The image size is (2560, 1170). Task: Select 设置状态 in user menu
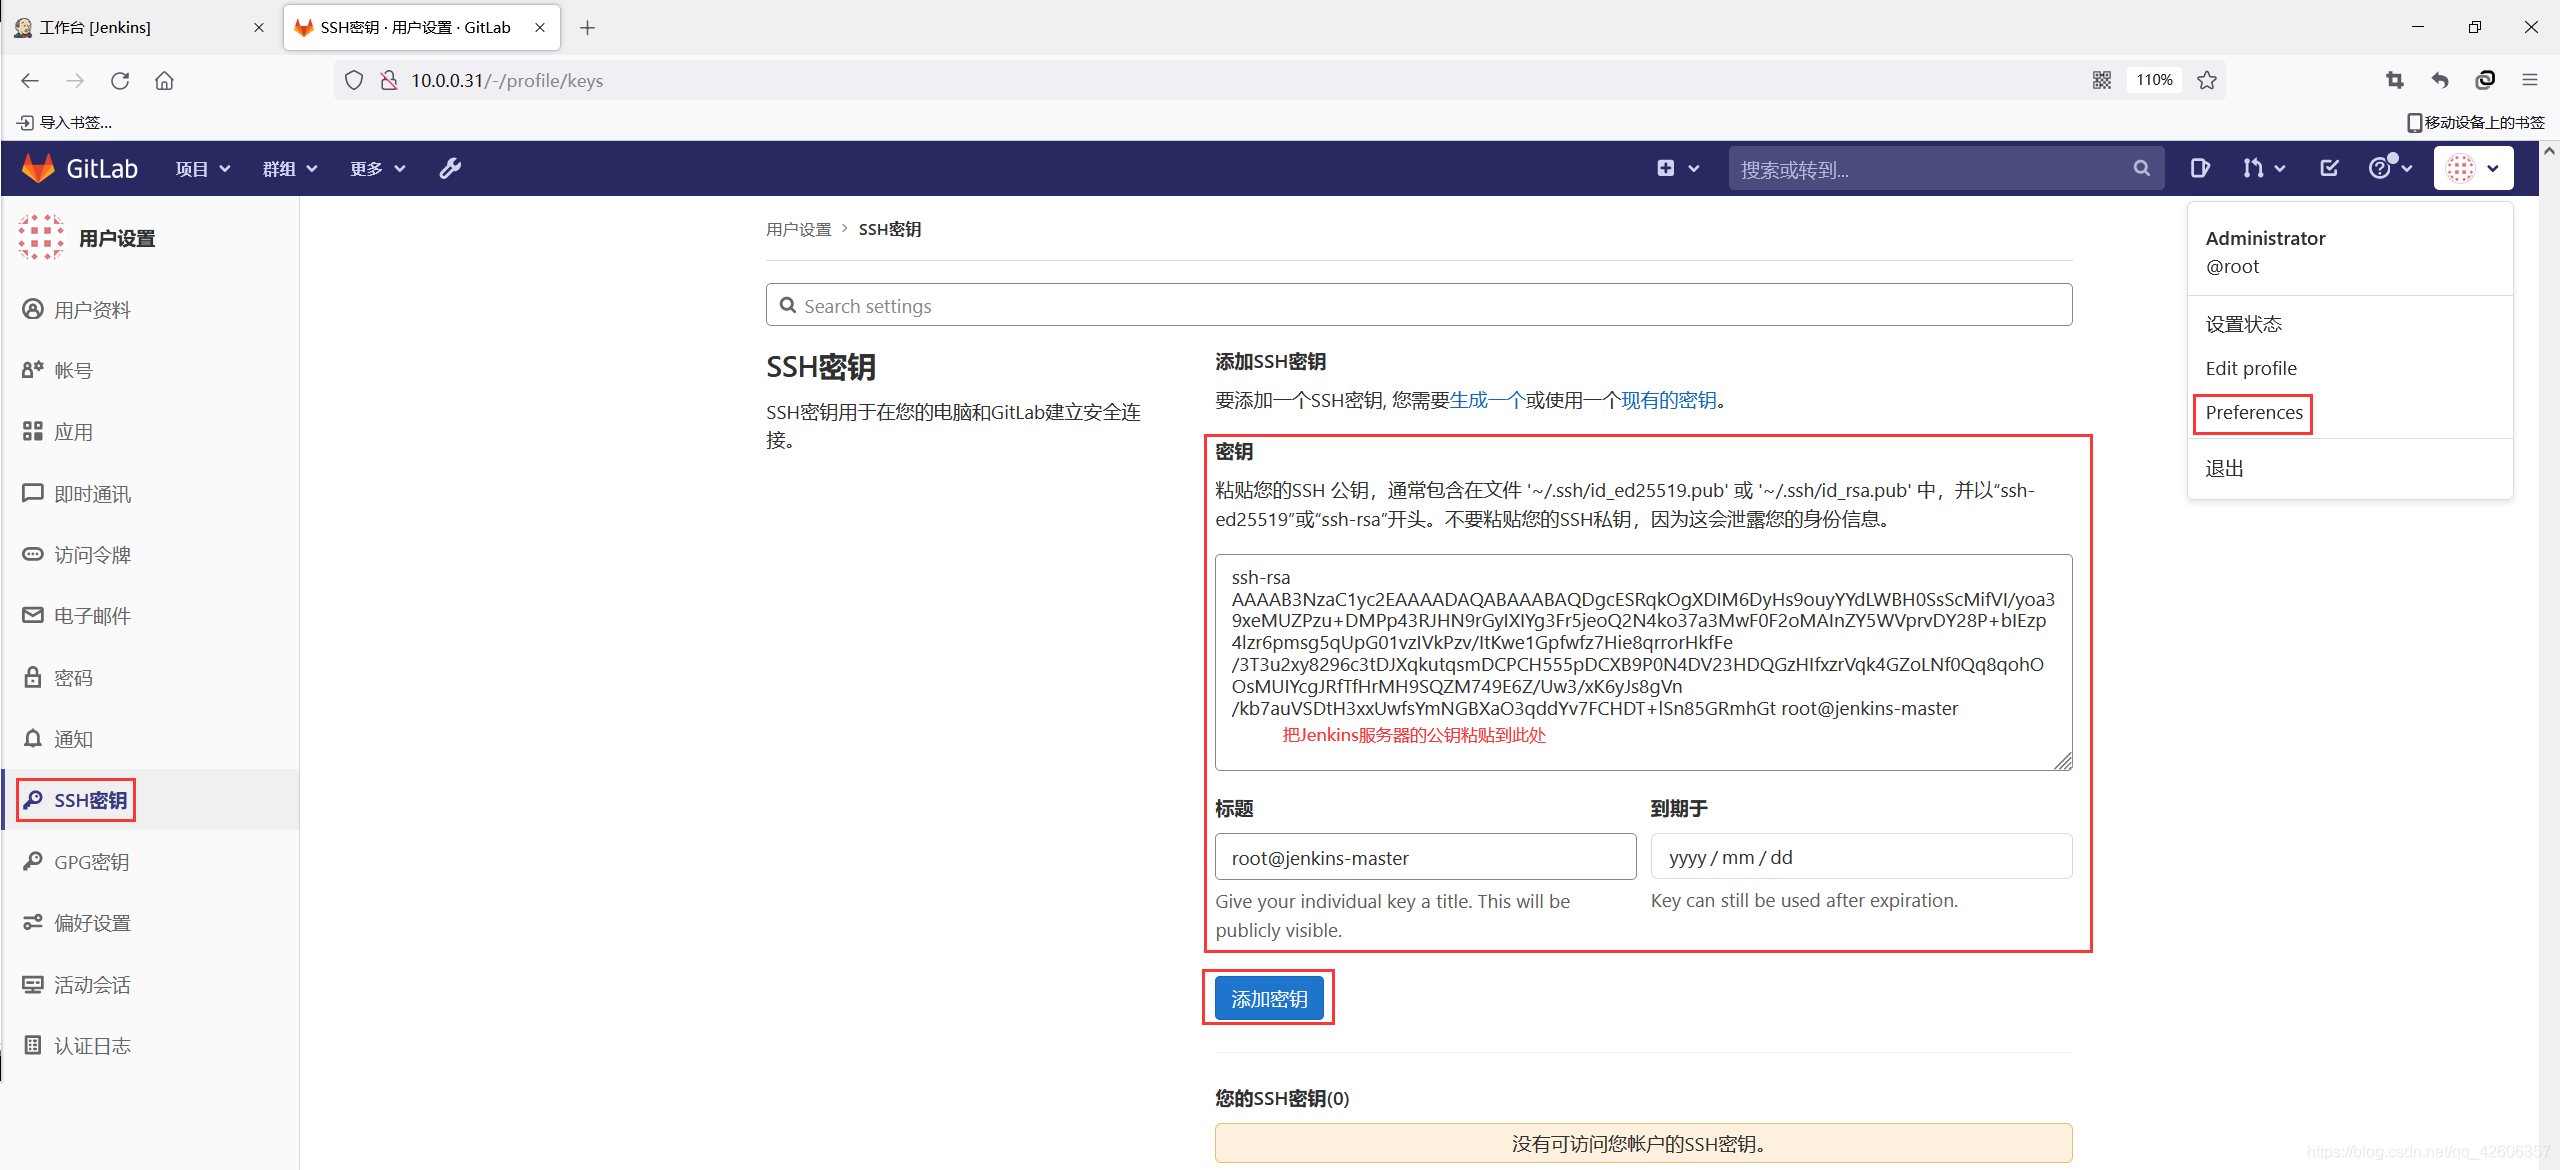click(x=2244, y=324)
